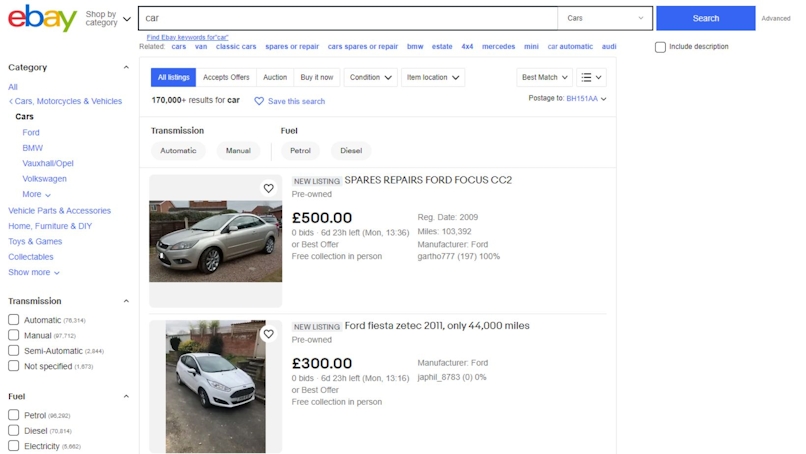Click Save this search link
Viewport: 806px width, 454px height.
[x=297, y=101]
